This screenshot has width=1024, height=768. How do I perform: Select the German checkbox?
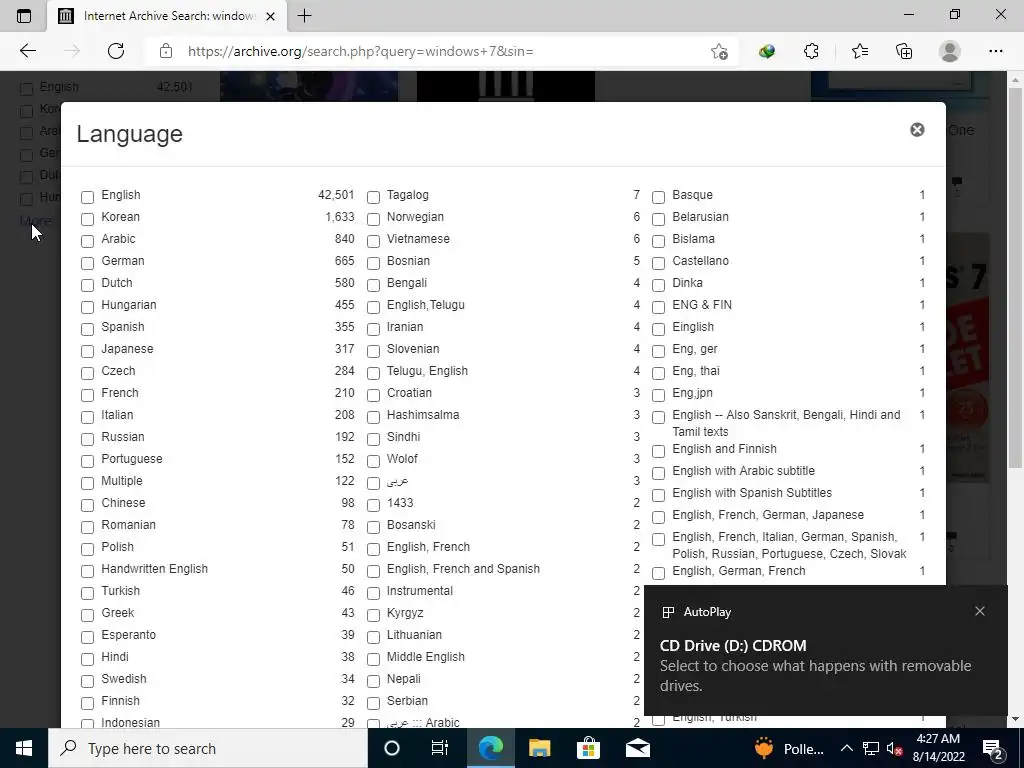(x=88, y=263)
